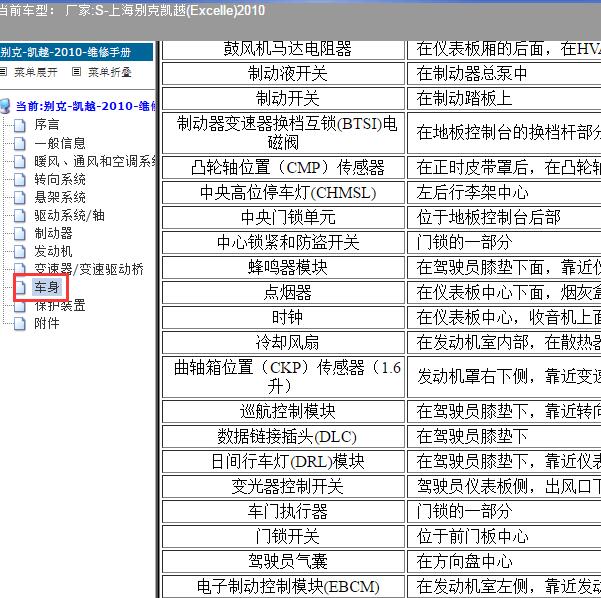Click the 门锁开关 cell
601x598 pixels.
[283, 536]
